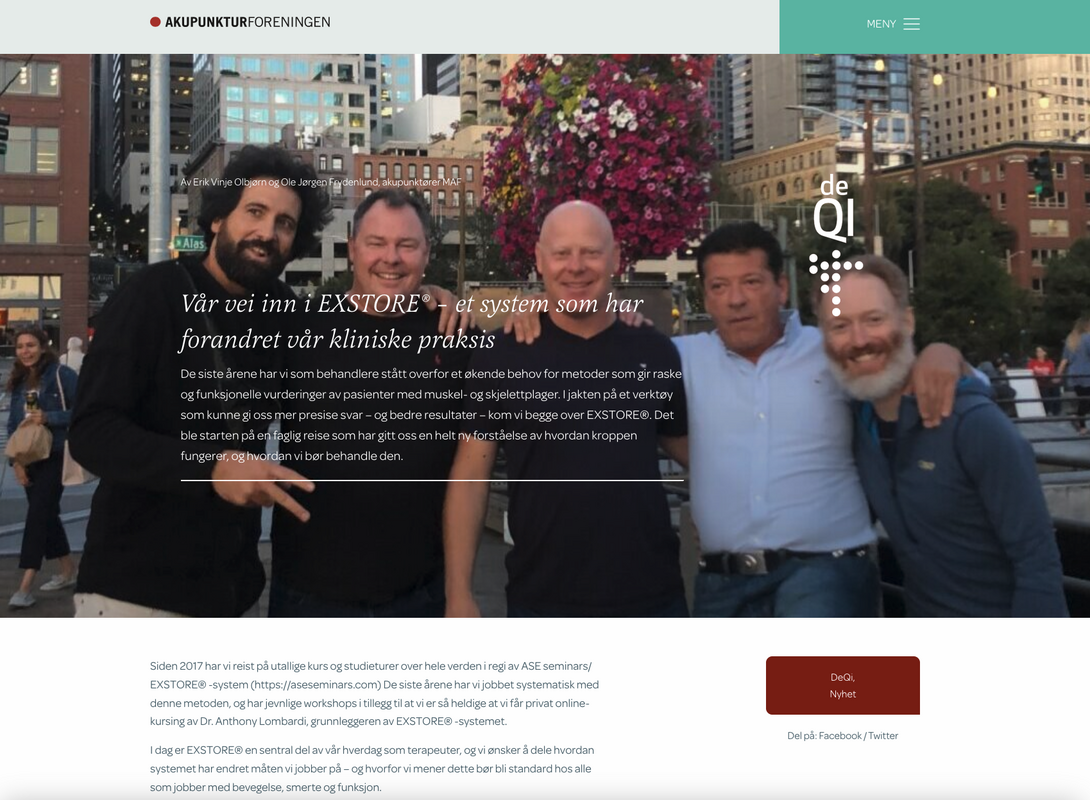Share article via Facebook link

click(840, 735)
